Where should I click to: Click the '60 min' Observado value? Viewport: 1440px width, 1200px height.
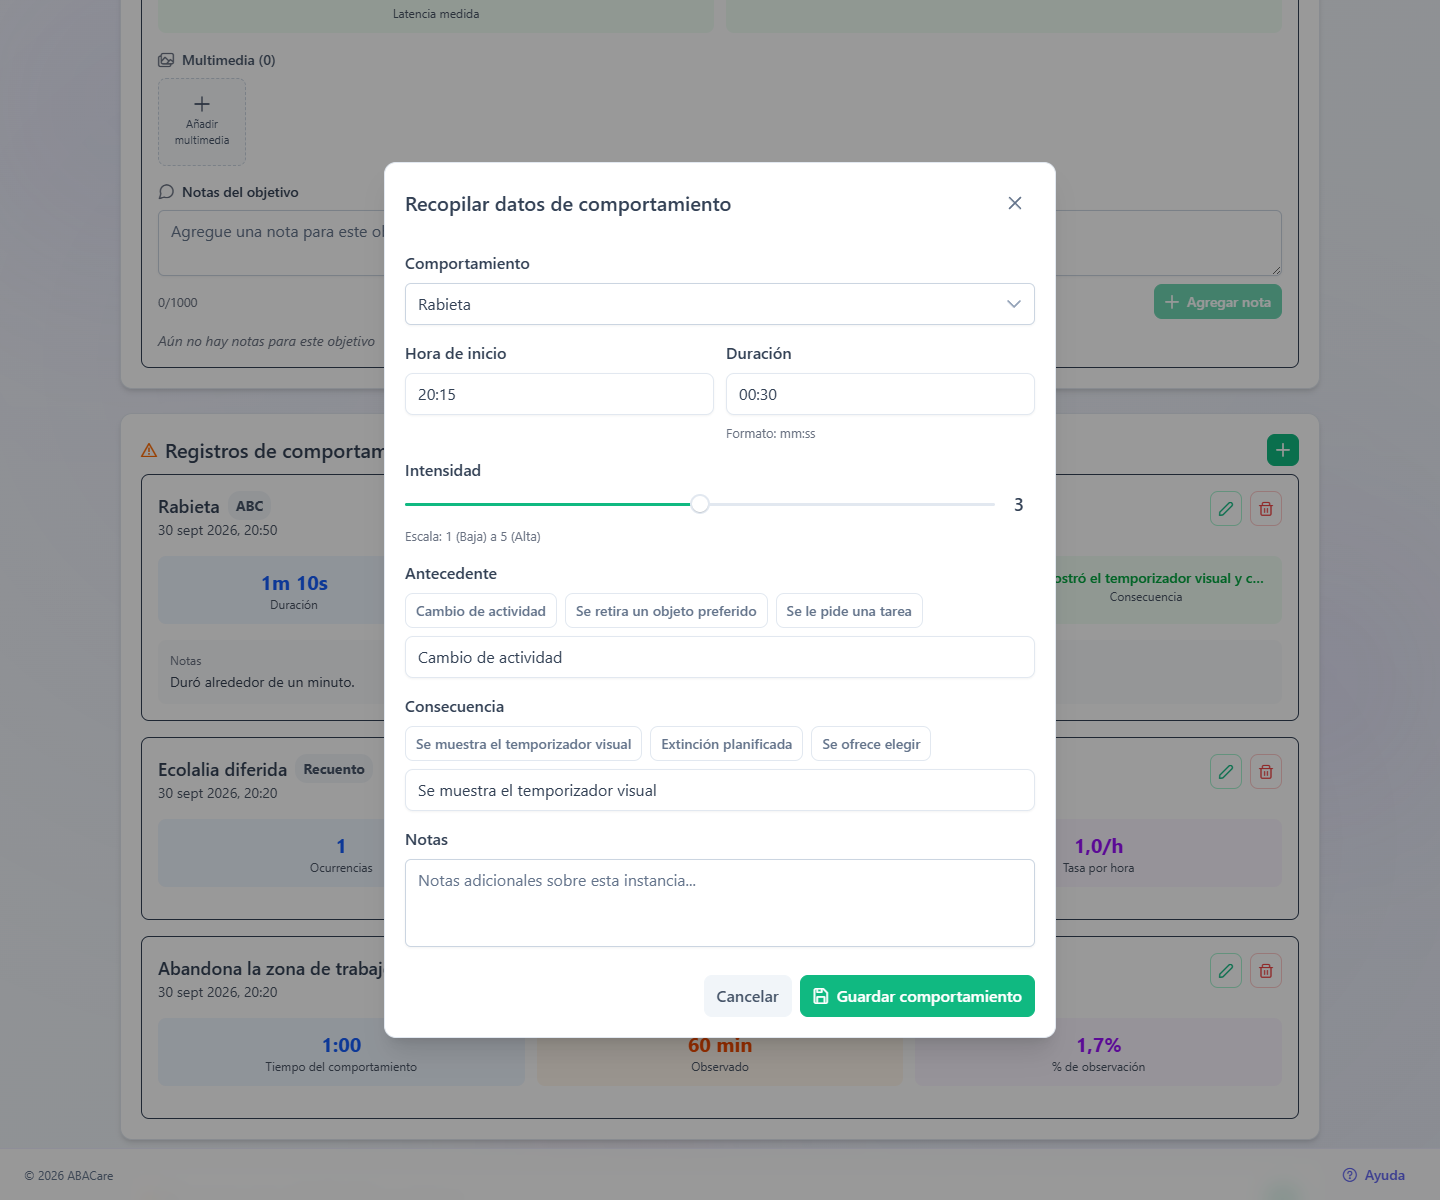(x=720, y=1045)
